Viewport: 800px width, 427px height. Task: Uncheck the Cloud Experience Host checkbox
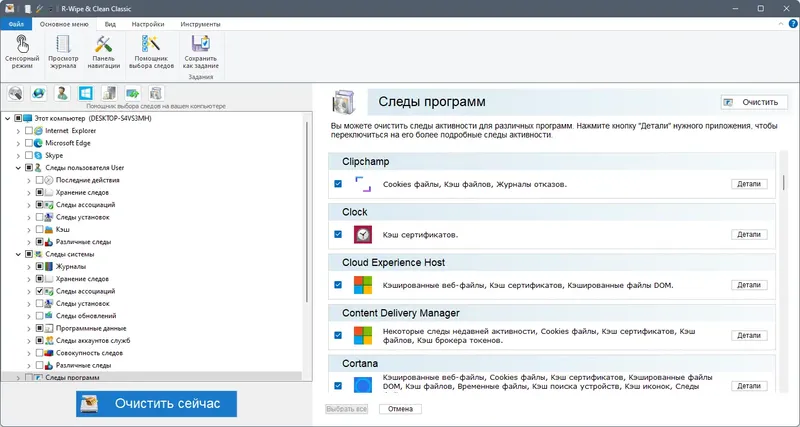[338, 285]
